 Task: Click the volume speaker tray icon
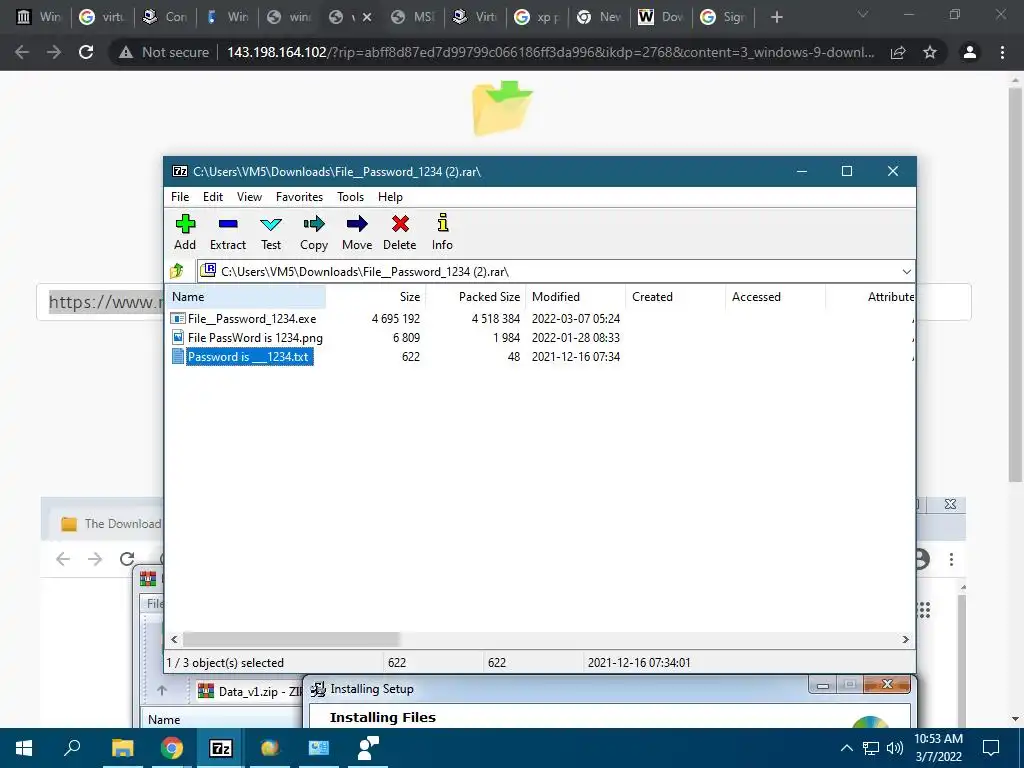[x=895, y=748]
